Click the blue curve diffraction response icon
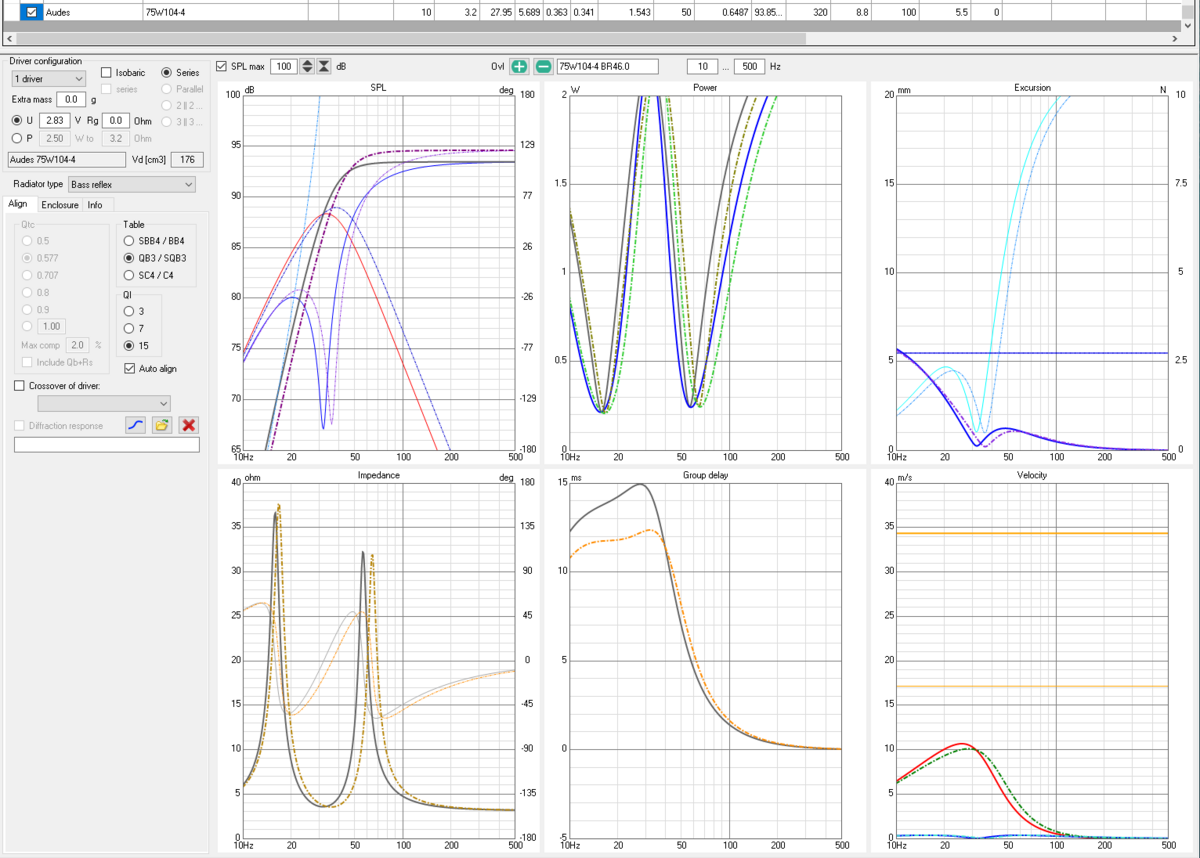1200x858 pixels. [136, 425]
